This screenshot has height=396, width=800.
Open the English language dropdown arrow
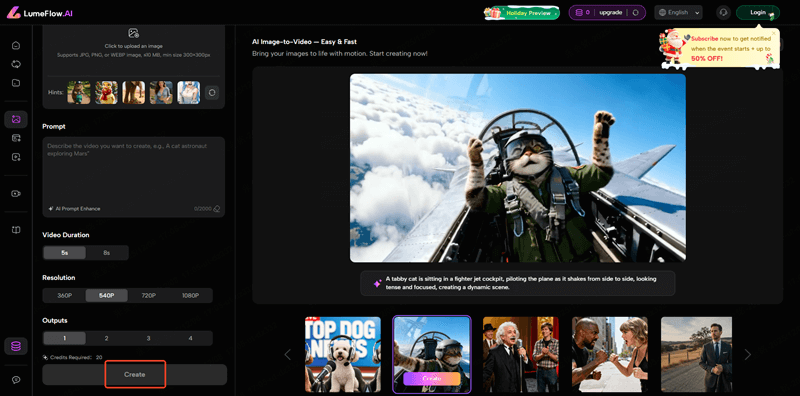(x=697, y=13)
